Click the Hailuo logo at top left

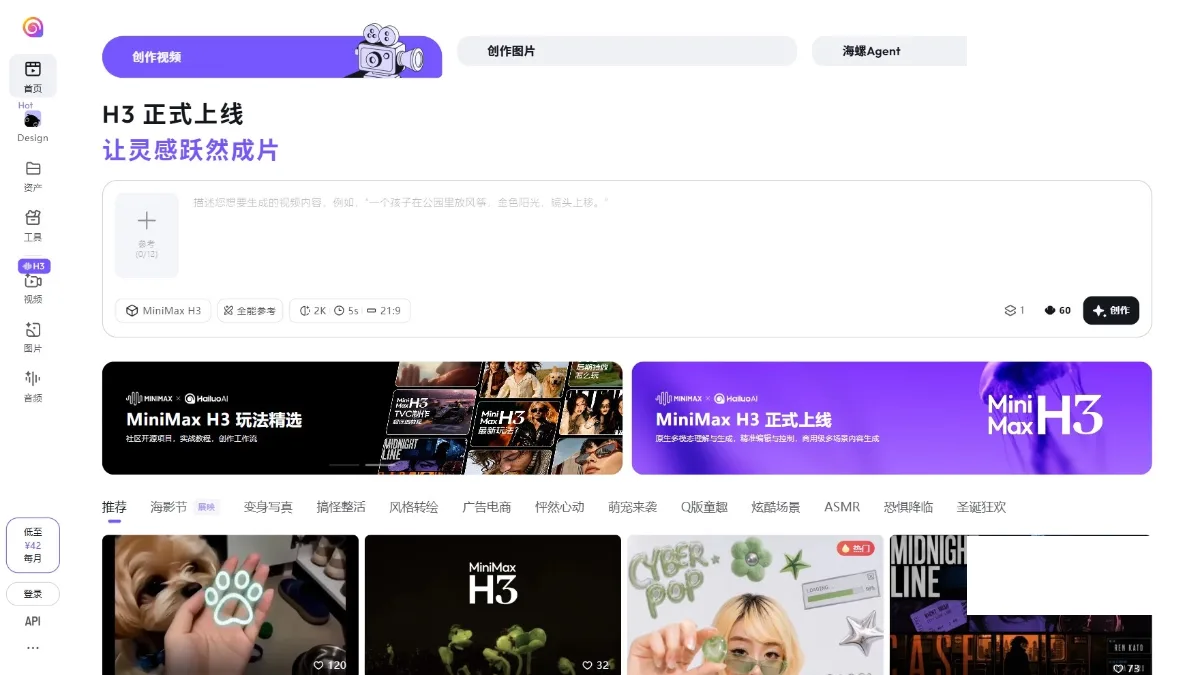point(33,27)
